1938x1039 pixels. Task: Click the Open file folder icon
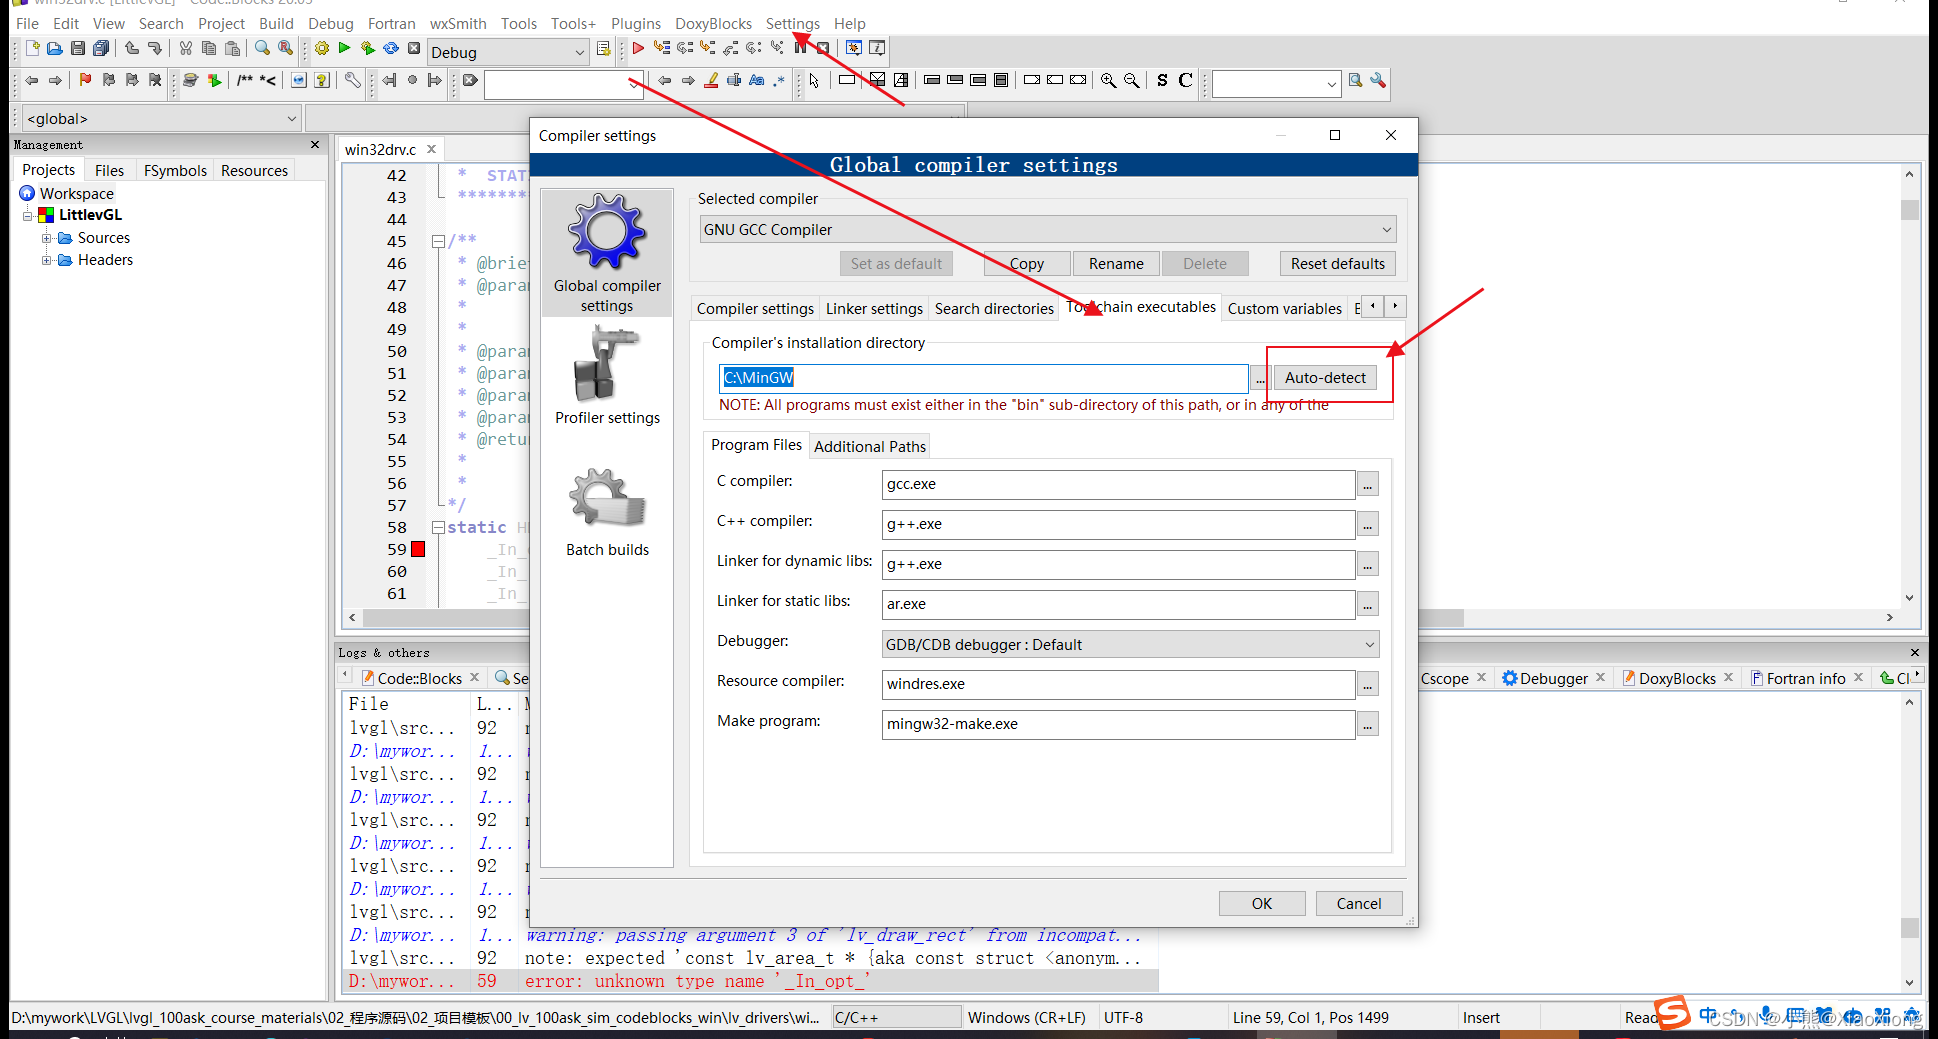[55, 48]
